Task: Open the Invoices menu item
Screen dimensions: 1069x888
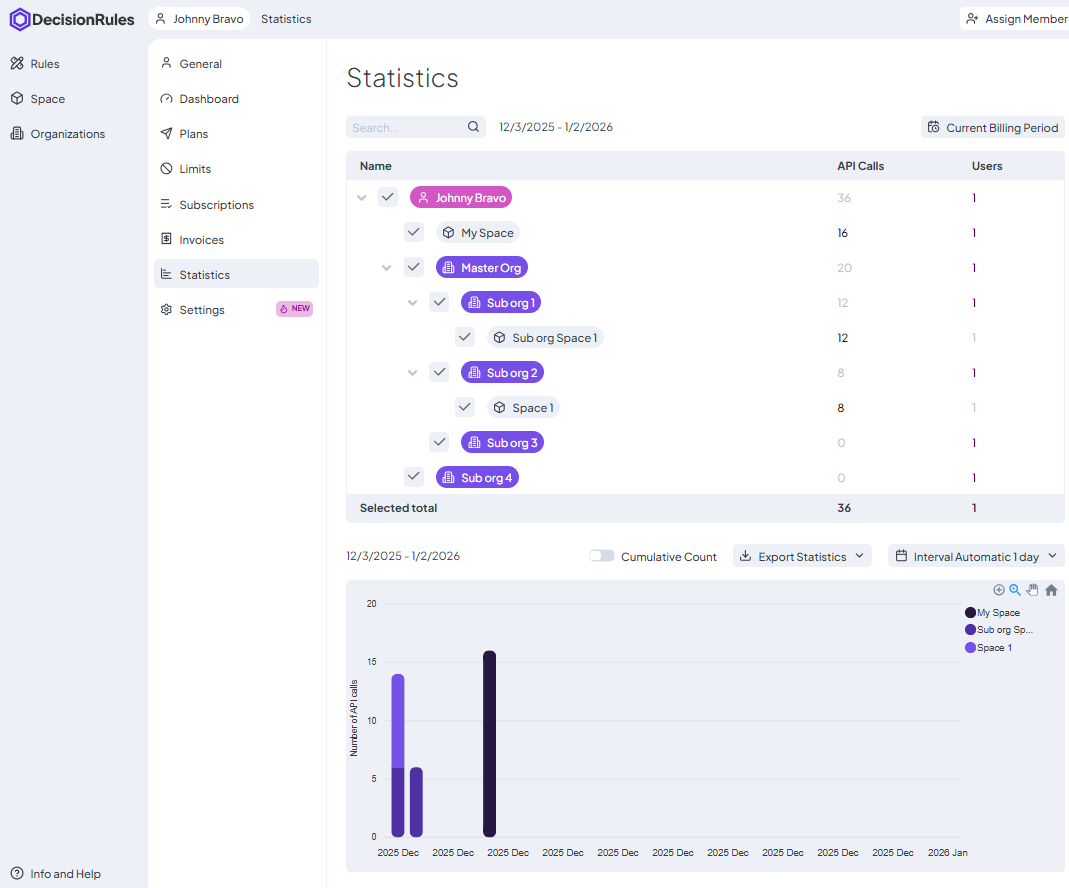Action: 201,240
